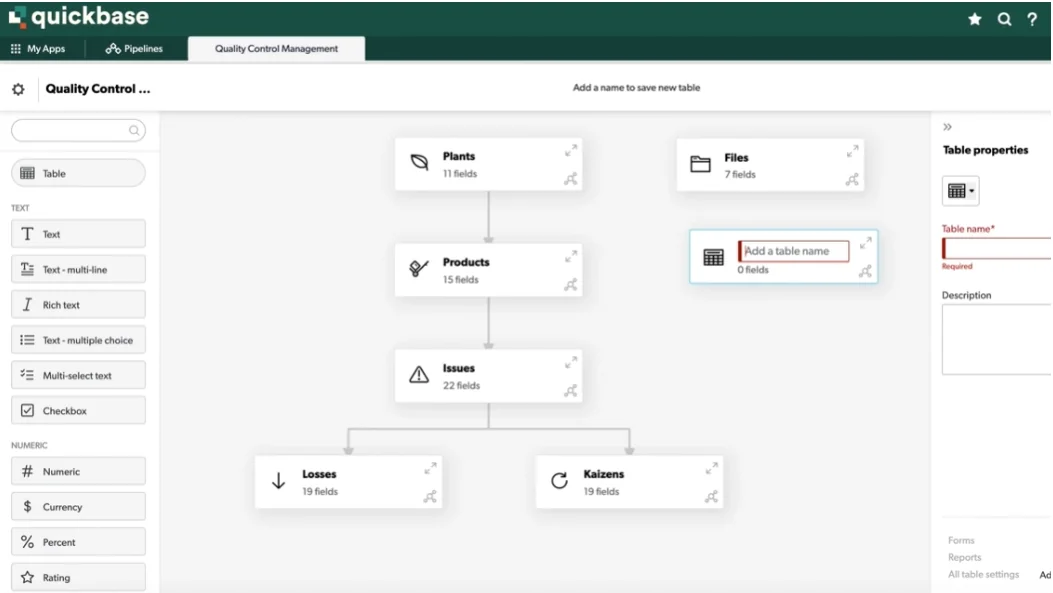Click the Quickbase logo

pyautogui.click(x=79, y=17)
